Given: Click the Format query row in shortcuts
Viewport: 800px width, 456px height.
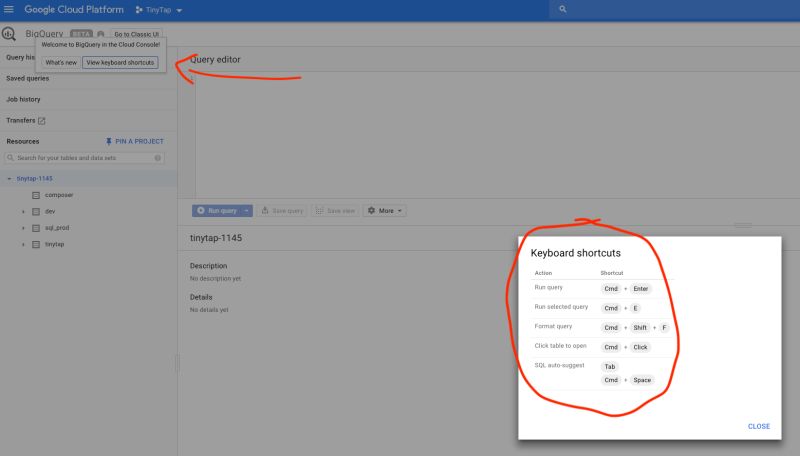Looking at the screenshot, I should tap(602, 327).
